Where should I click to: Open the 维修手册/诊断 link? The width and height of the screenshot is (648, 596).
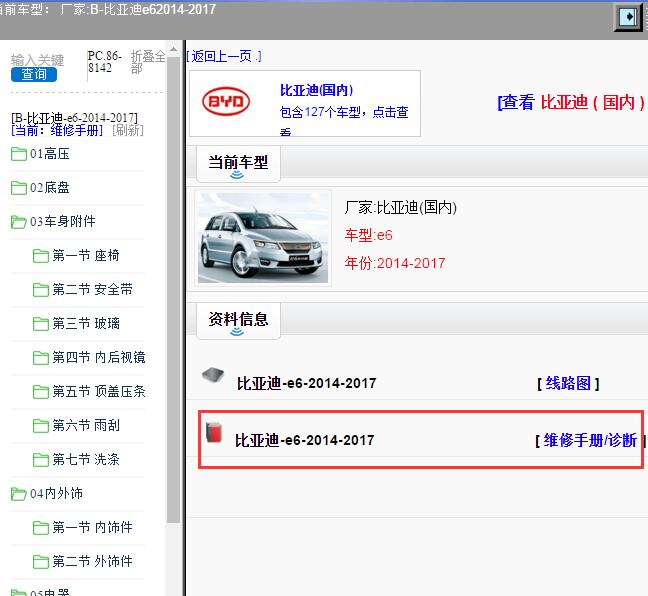click(x=590, y=440)
